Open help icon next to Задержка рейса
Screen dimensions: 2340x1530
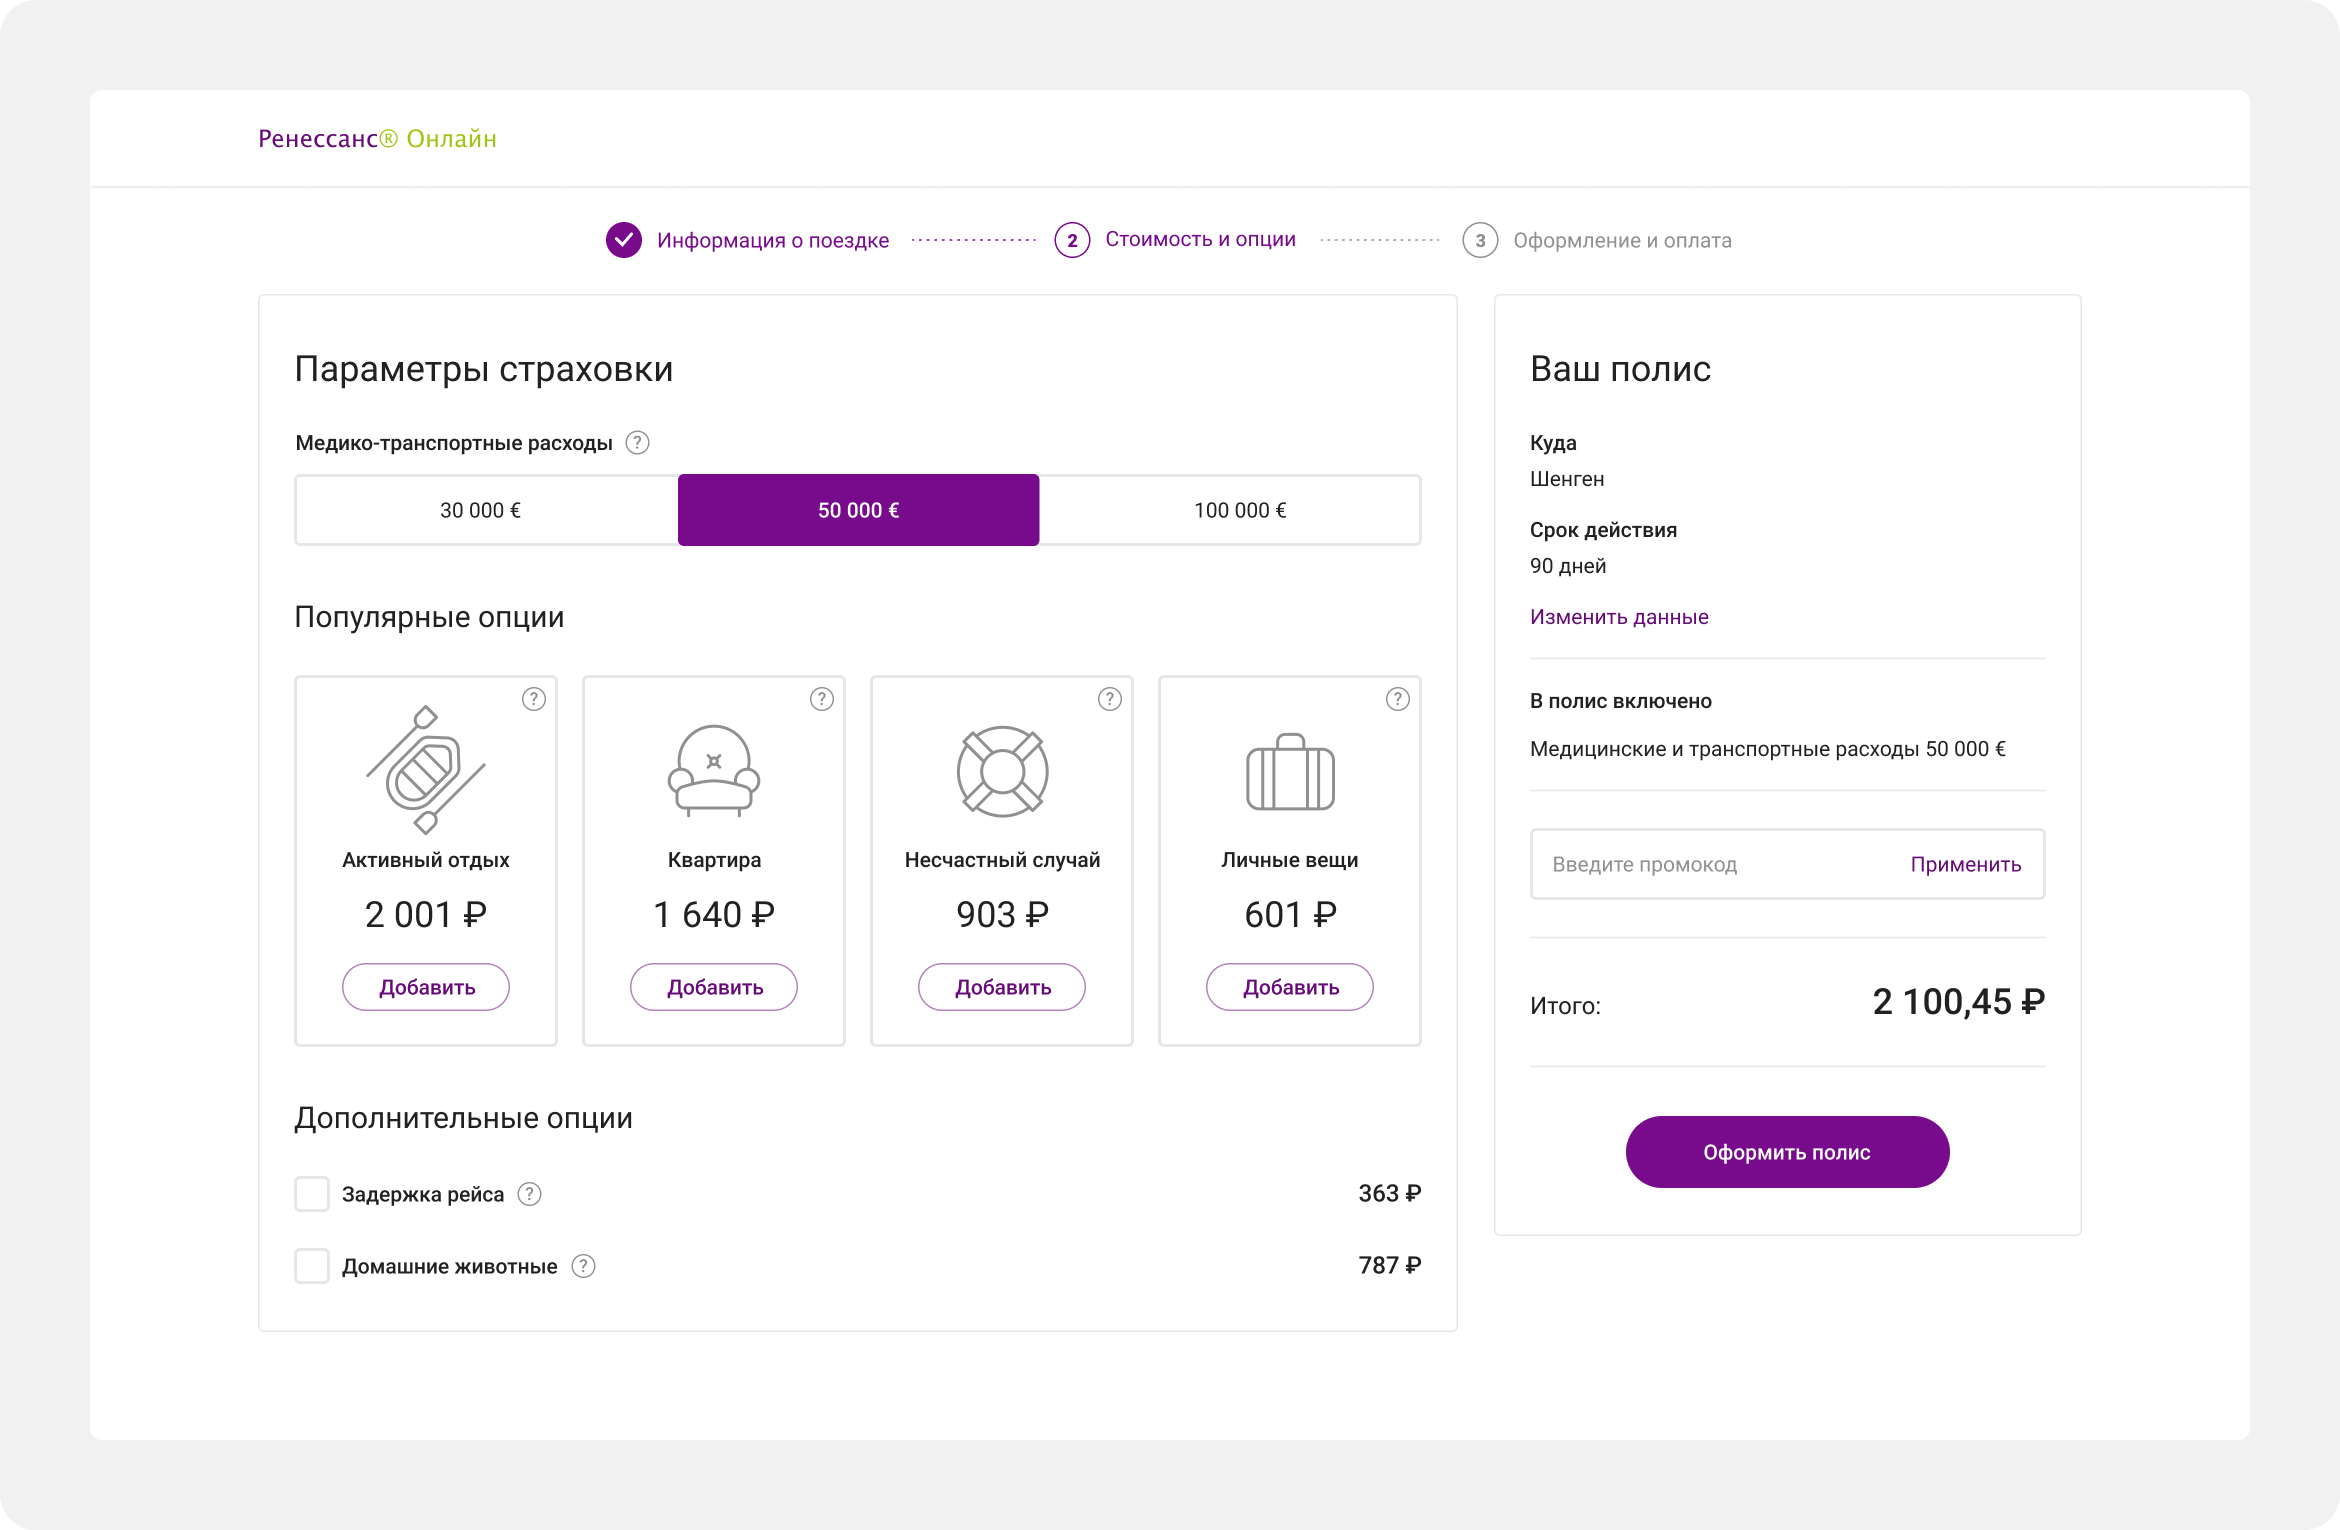(x=529, y=1194)
